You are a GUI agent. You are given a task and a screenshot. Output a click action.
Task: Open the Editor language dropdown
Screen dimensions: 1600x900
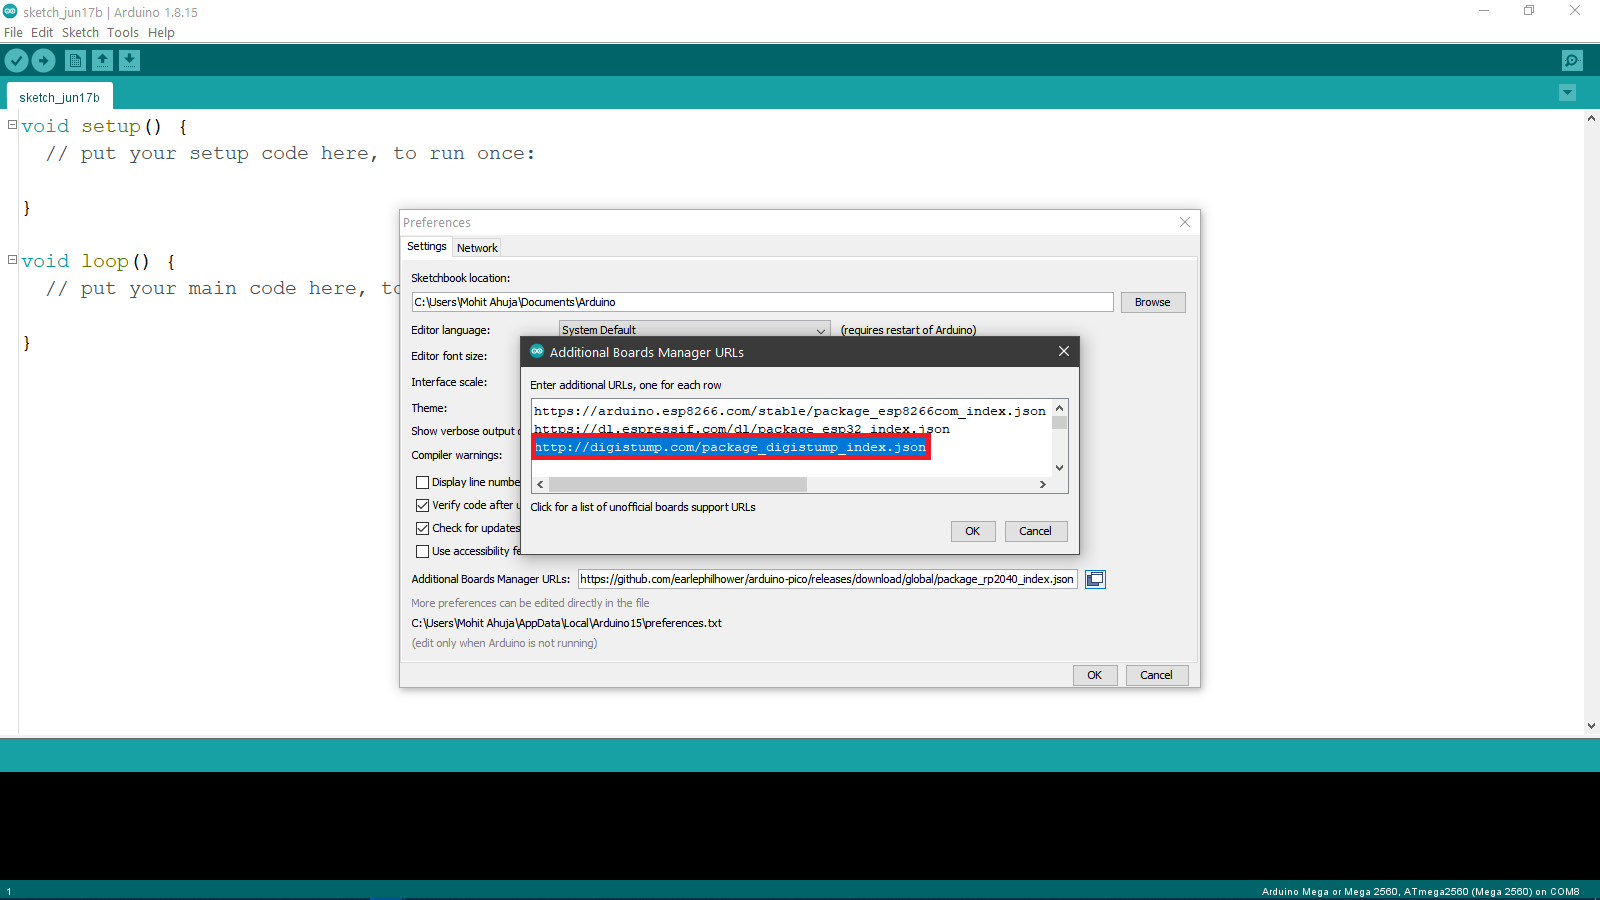click(x=694, y=330)
